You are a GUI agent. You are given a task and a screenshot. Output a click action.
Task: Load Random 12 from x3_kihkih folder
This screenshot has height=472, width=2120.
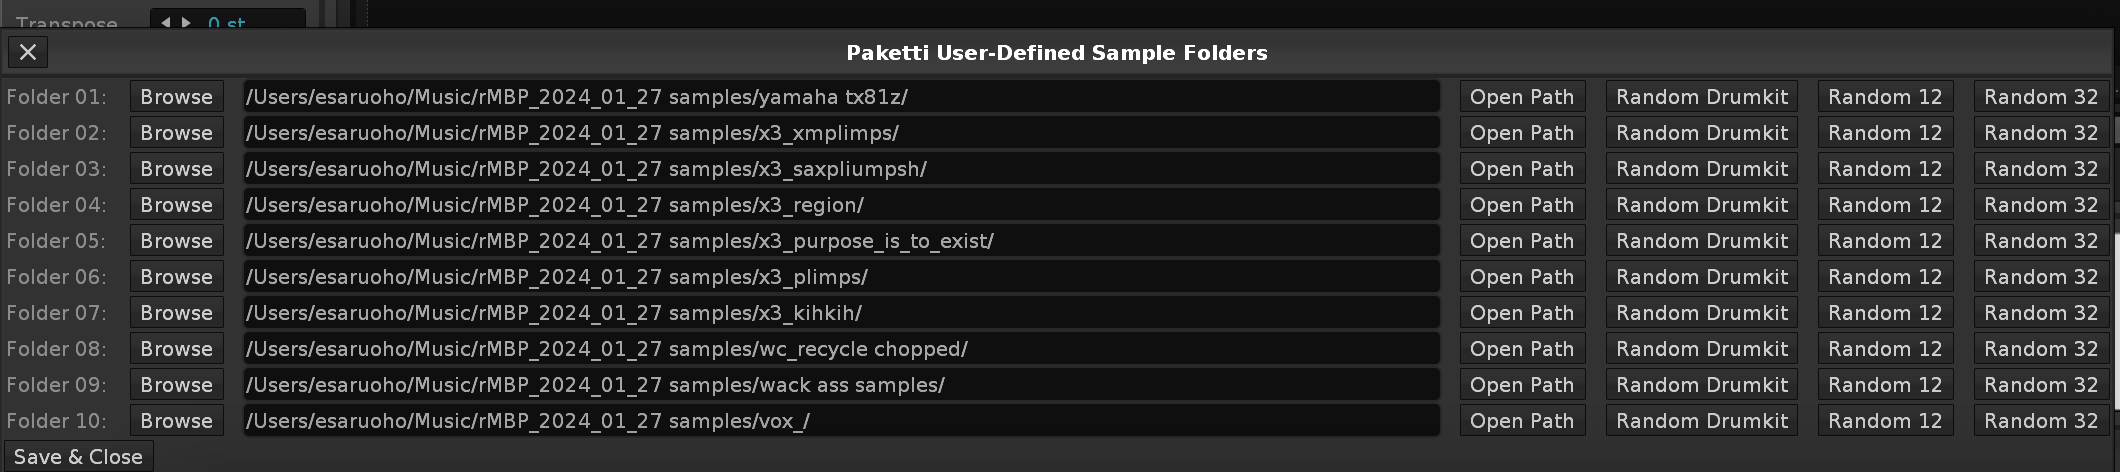click(1885, 313)
